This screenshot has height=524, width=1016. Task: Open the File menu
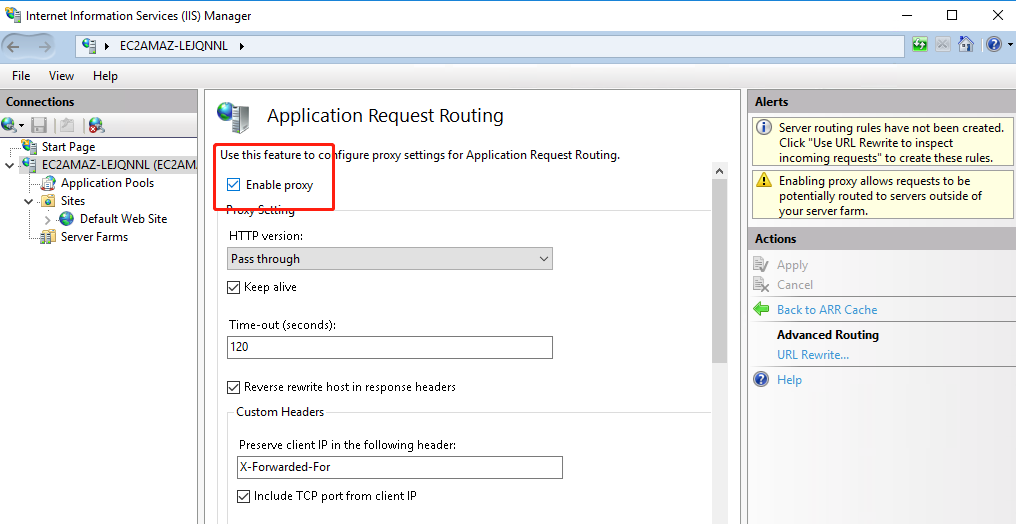pyautogui.click(x=21, y=76)
